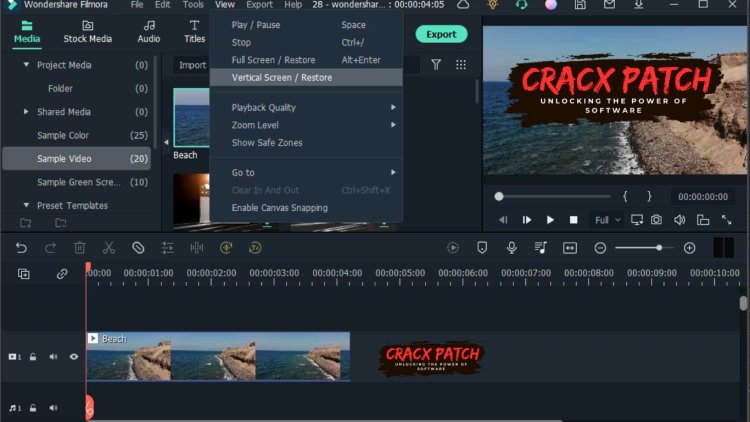Switch to grid view icon

(x=461, y=65)
